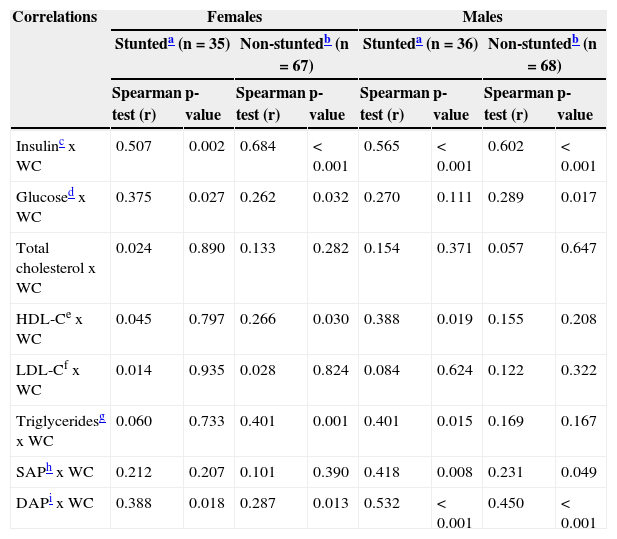The width and height of the screenshot is (617, 539).
Task: Select the 0.890 p-value cell
Action: [206, 247]
